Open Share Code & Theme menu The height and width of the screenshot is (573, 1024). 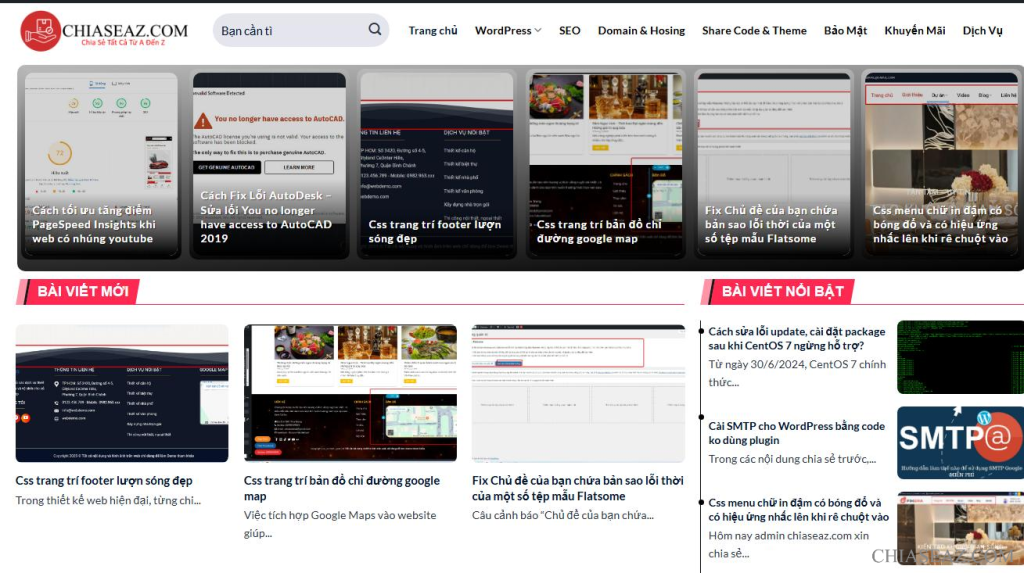coord(754,31)
